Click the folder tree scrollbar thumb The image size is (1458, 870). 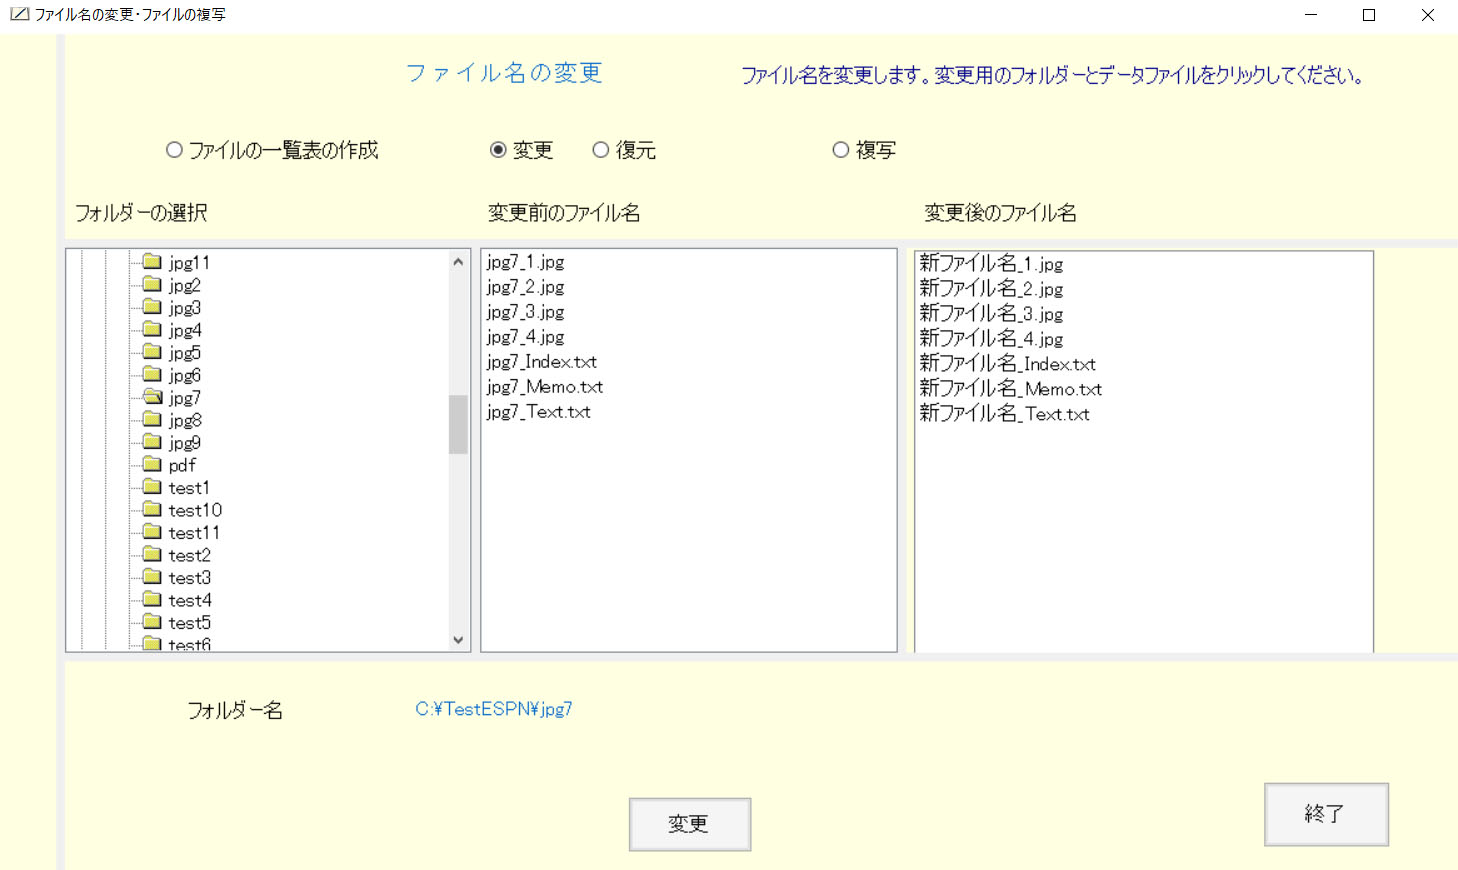click(x=458, y=424)
